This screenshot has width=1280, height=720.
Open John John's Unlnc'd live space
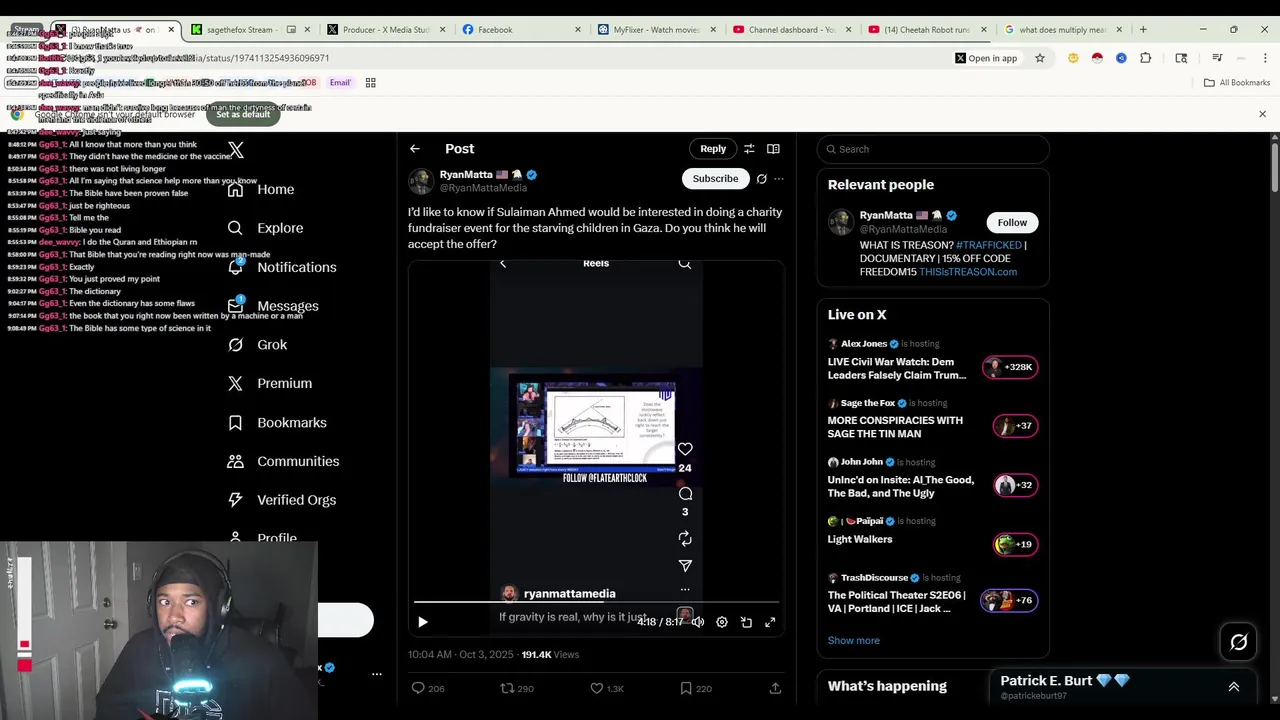pyautogui.click(x=933, y=479)
